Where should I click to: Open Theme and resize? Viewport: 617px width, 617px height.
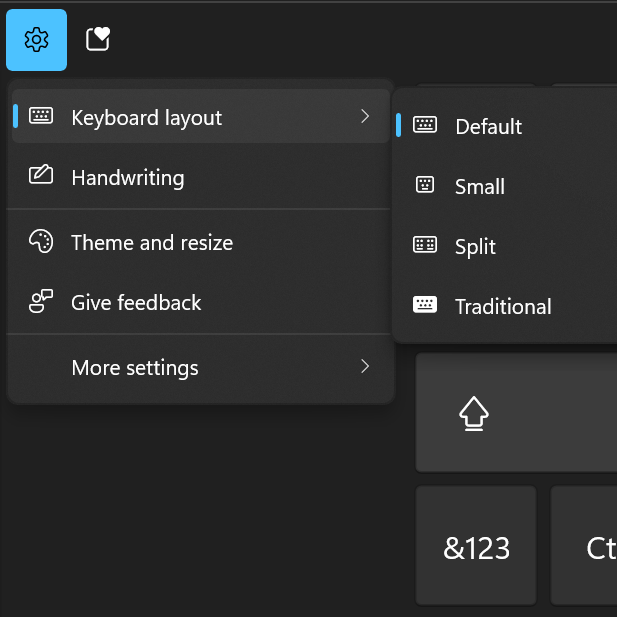[x=201, y=242]
